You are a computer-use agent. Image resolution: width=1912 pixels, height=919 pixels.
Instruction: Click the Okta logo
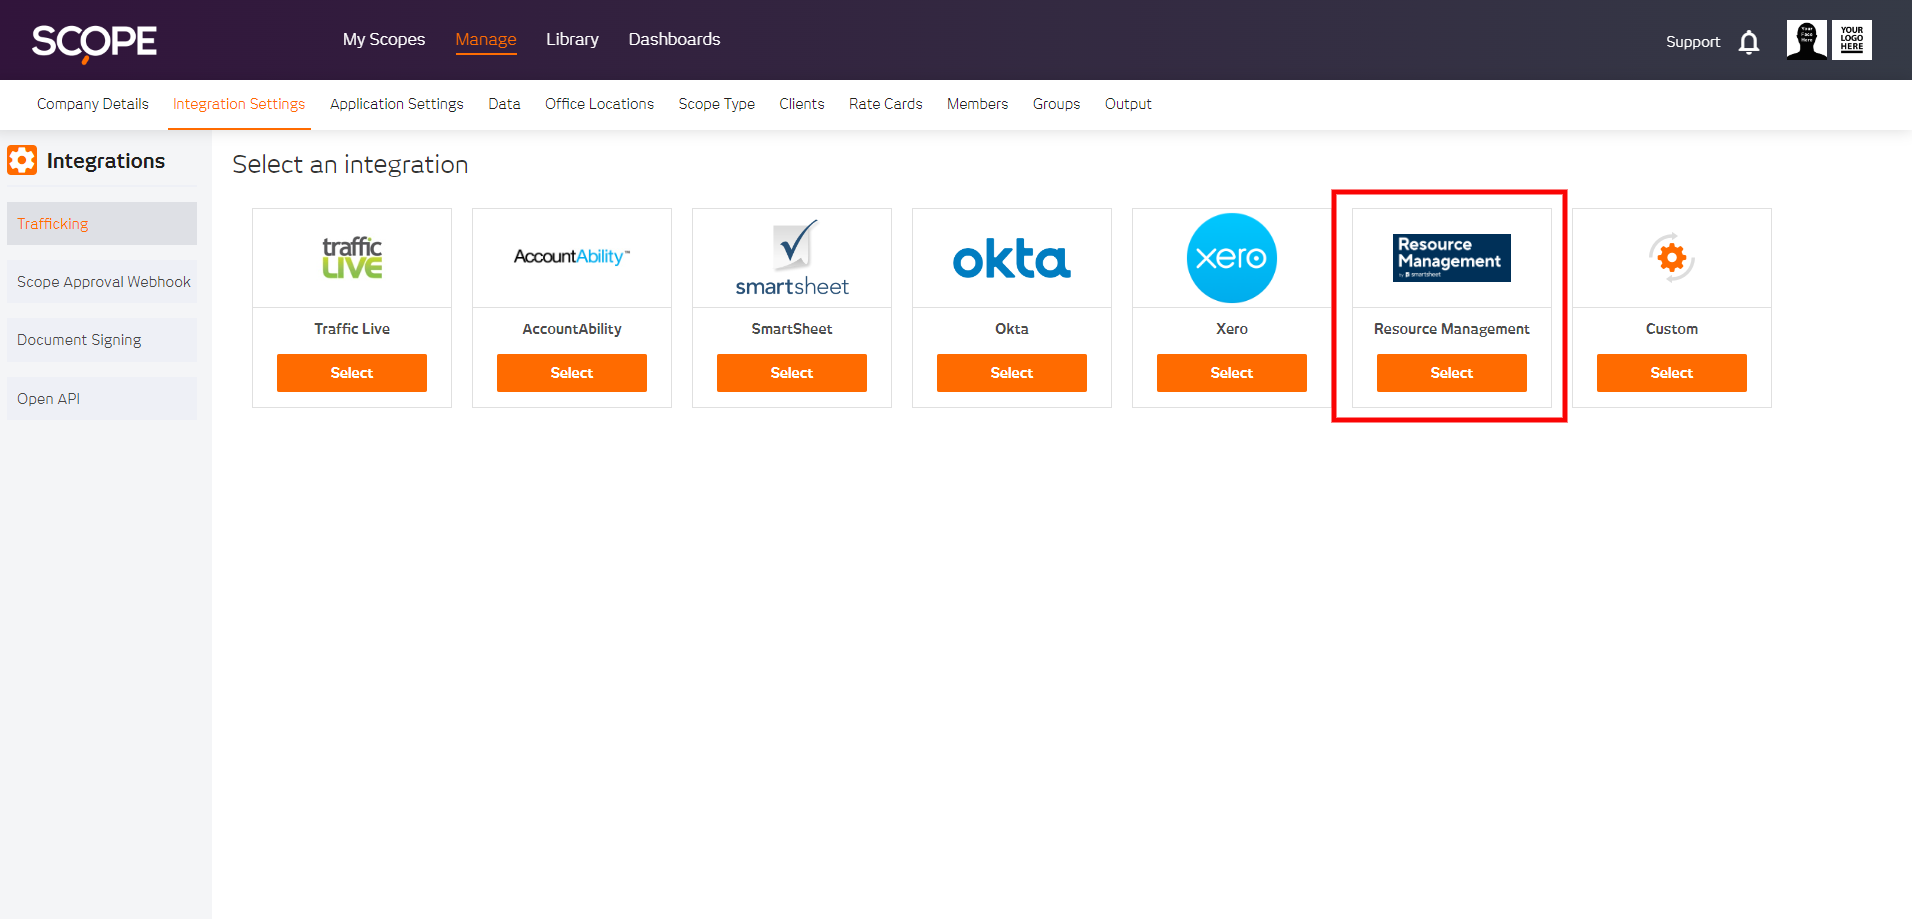coord(1012,259)
